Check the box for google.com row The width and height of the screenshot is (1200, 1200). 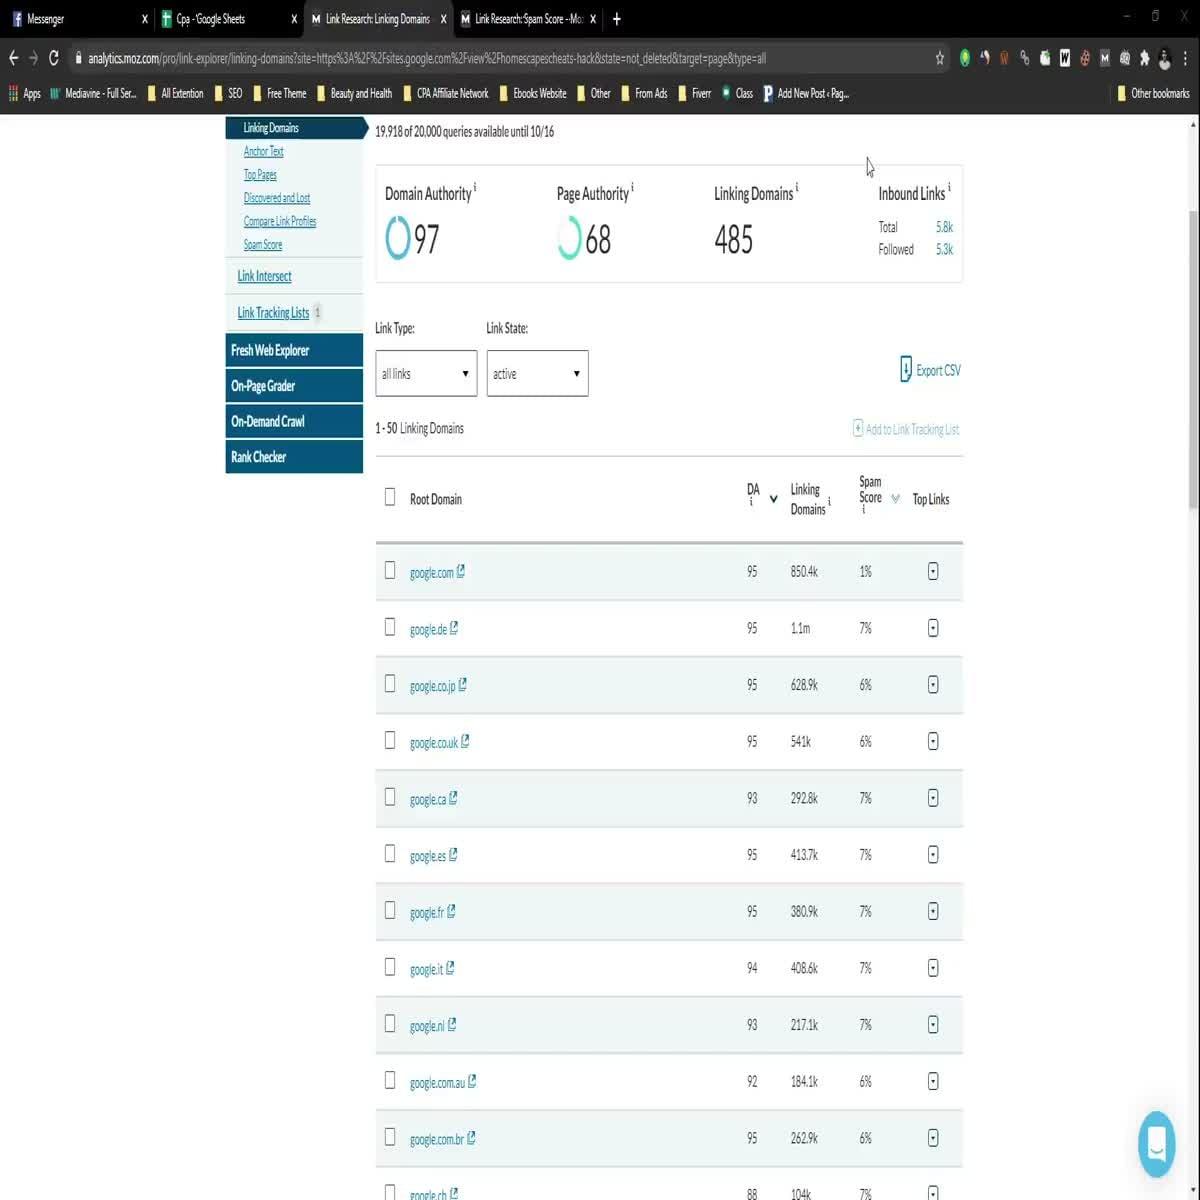(x=390, y=570)
